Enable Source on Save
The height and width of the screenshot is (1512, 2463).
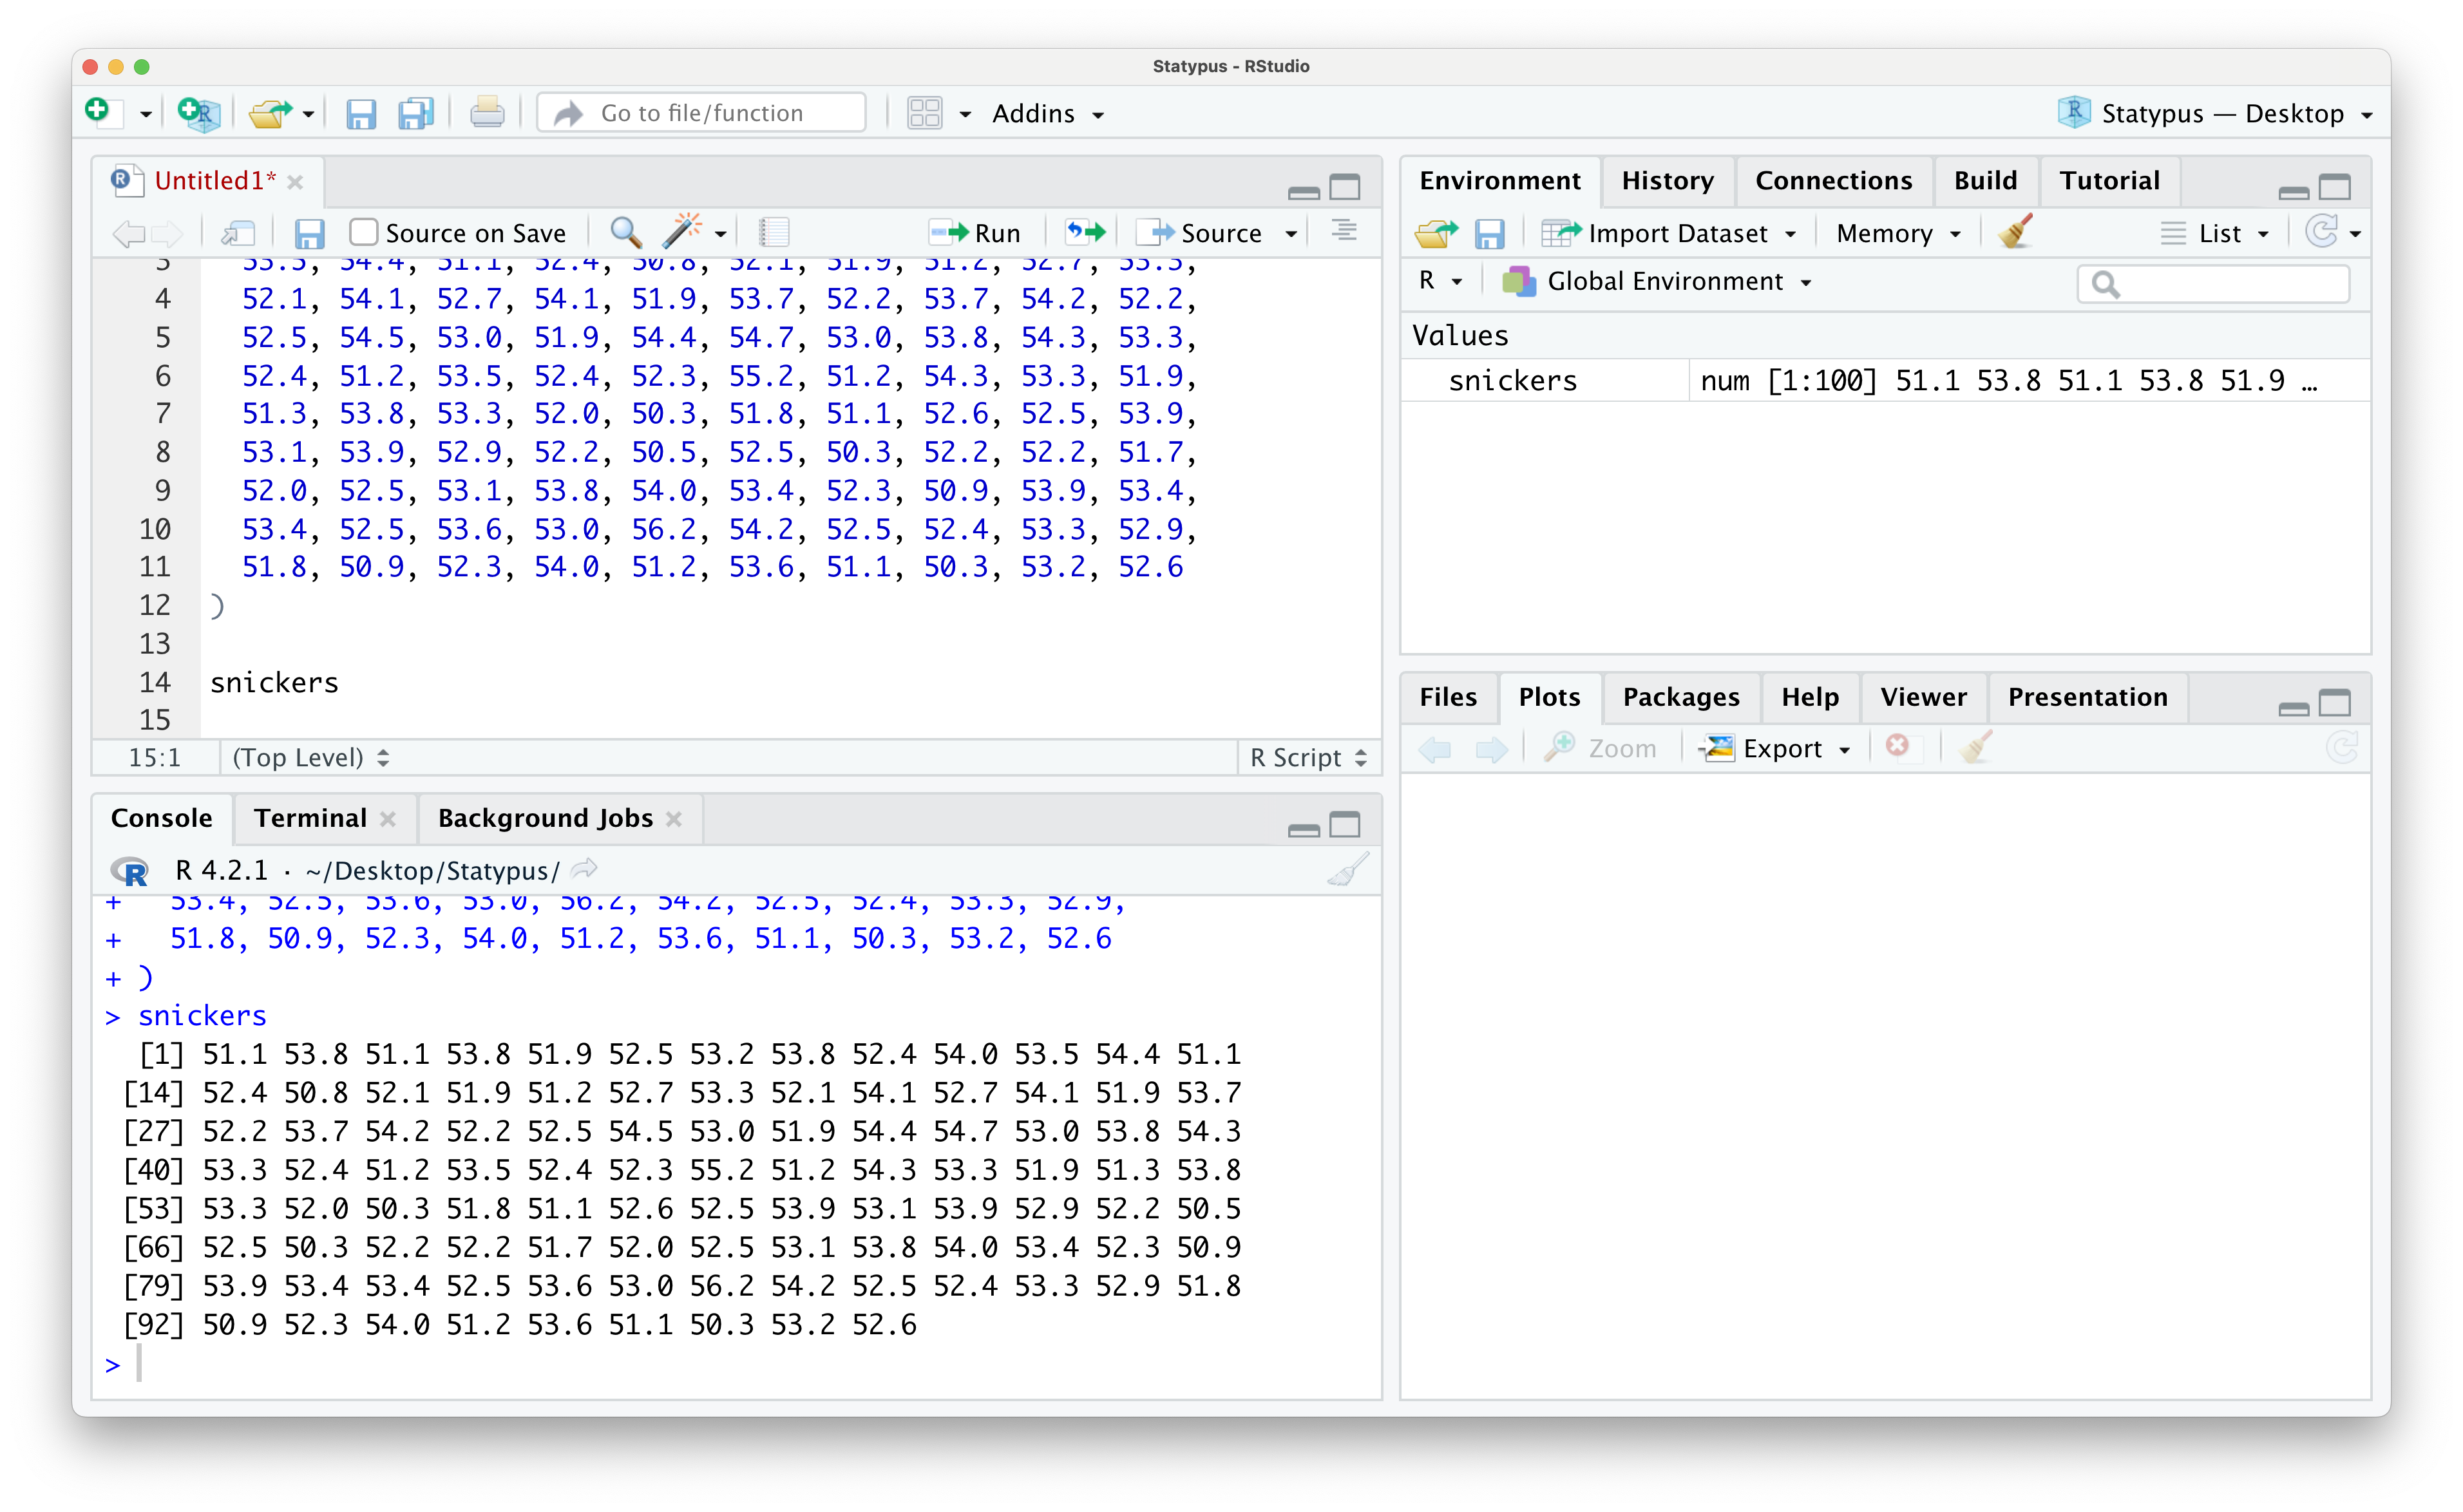click(x=363, y=231)
